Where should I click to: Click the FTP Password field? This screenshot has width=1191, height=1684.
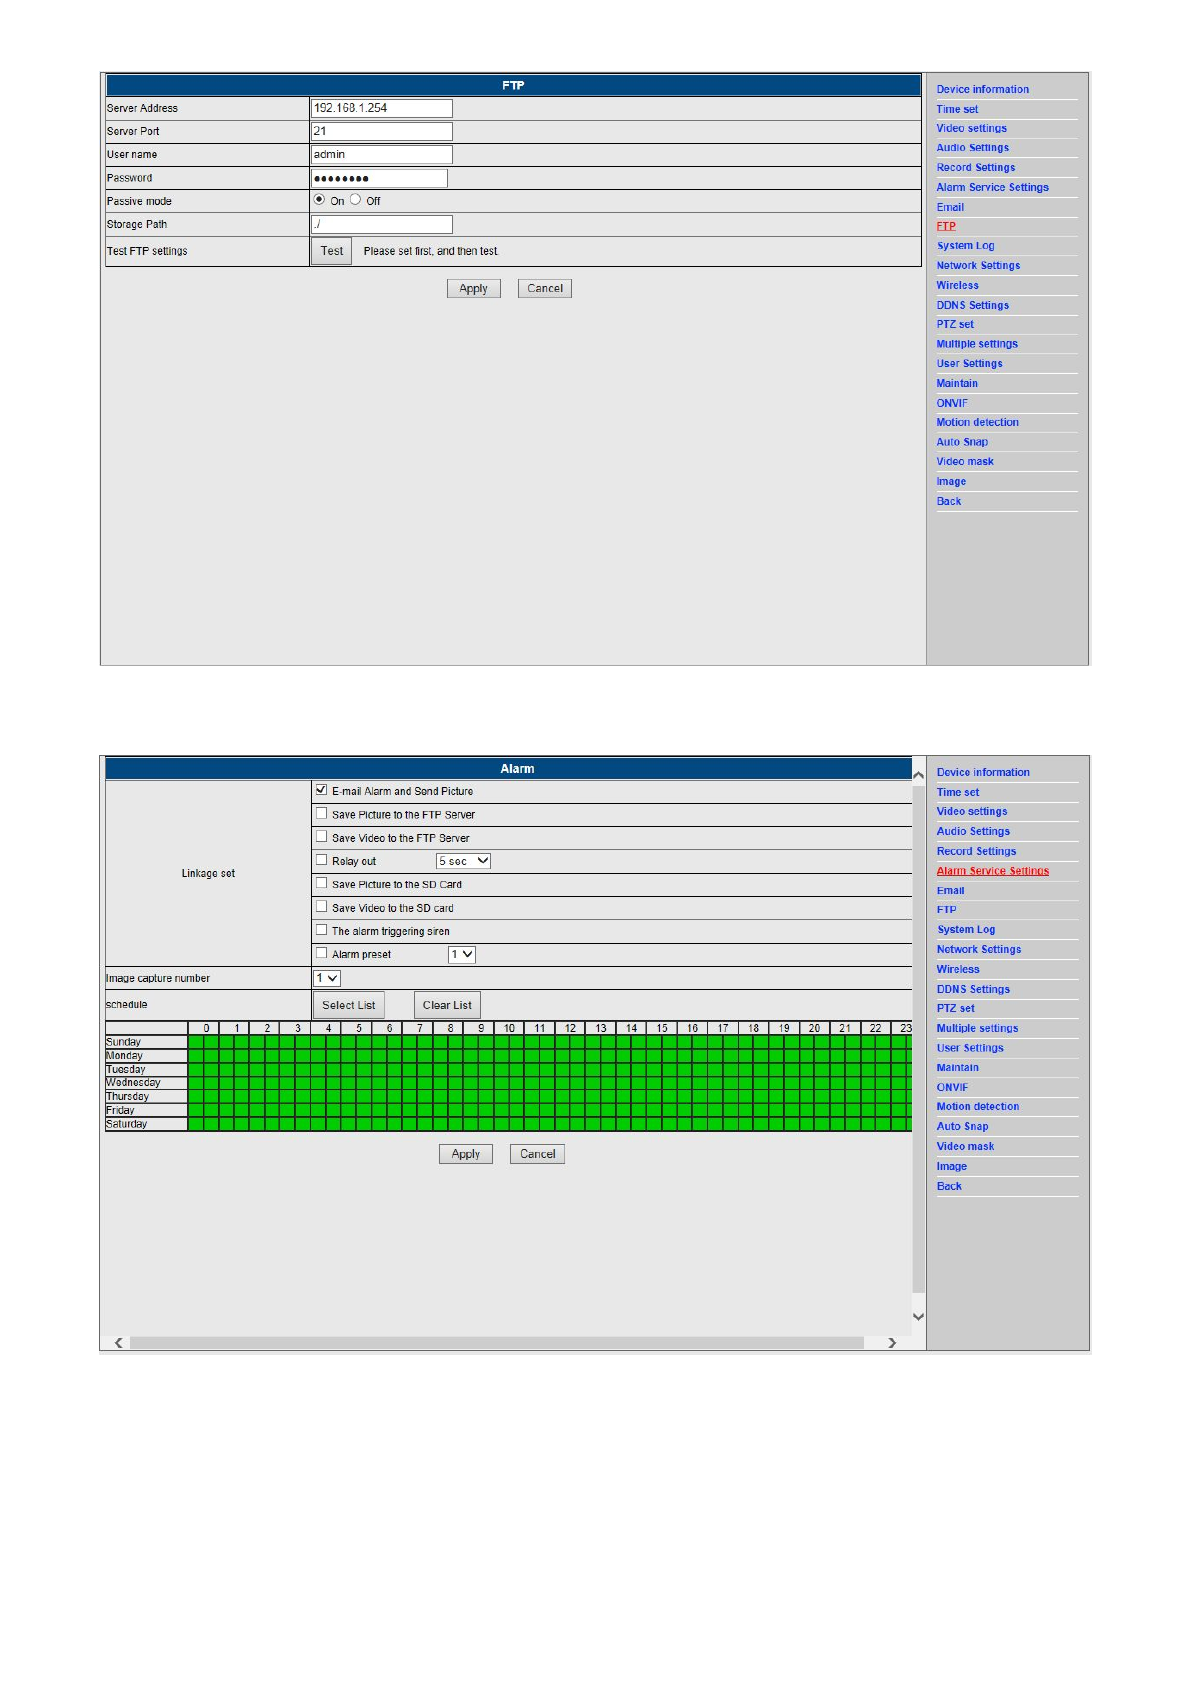379,178
